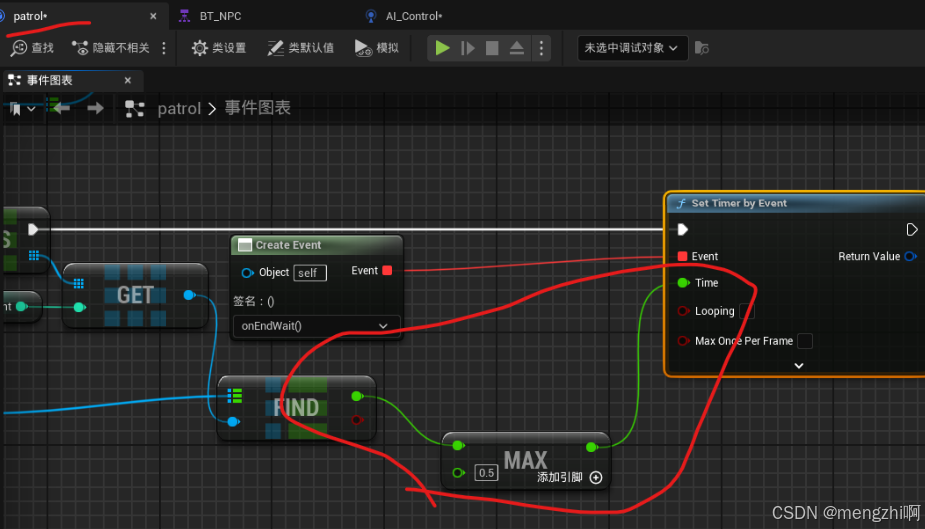Navigate forward in graph history

pos(95,108)
